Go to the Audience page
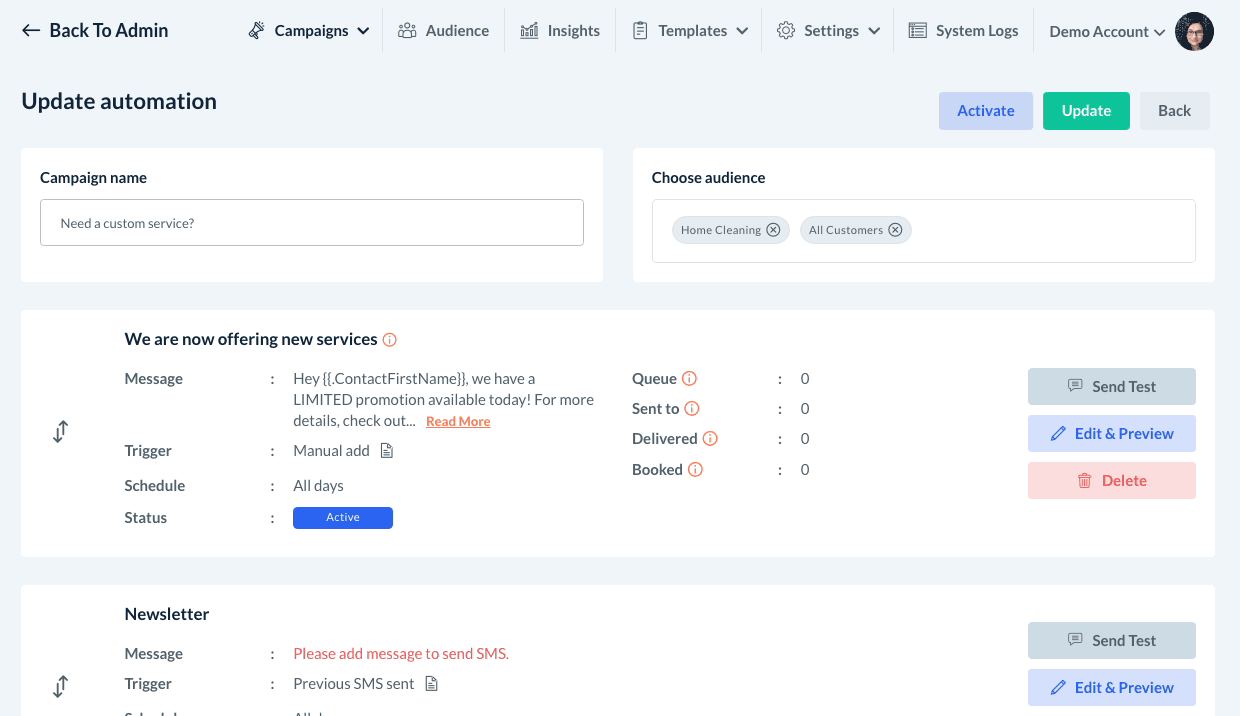Screen dimensions: 1240x716 click(443, 31)
